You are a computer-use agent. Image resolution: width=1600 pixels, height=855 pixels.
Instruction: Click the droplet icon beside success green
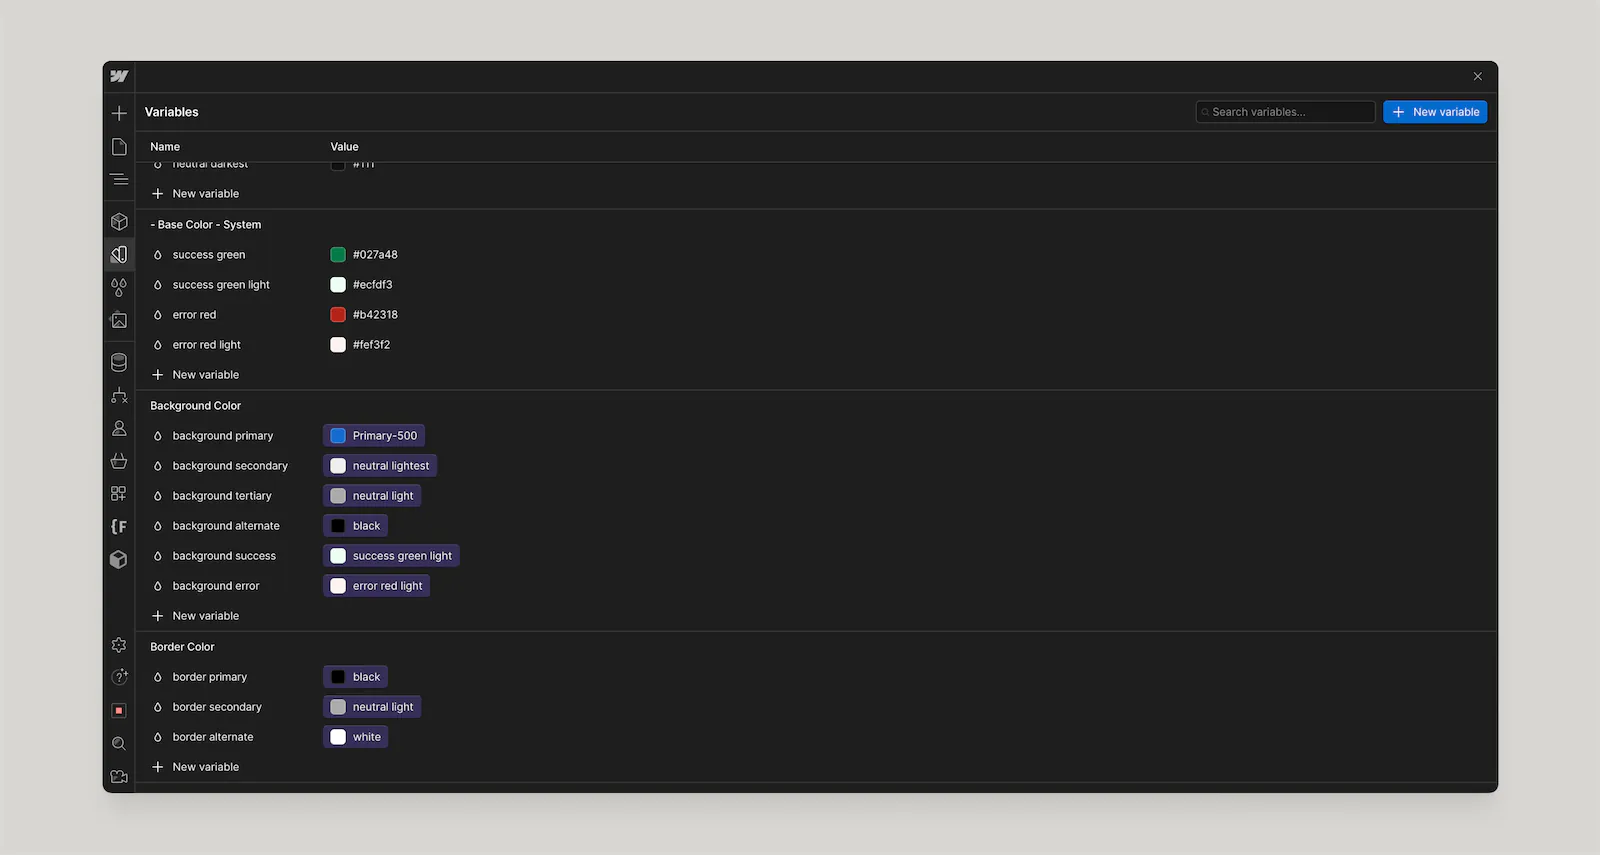(x=157, y=255)
